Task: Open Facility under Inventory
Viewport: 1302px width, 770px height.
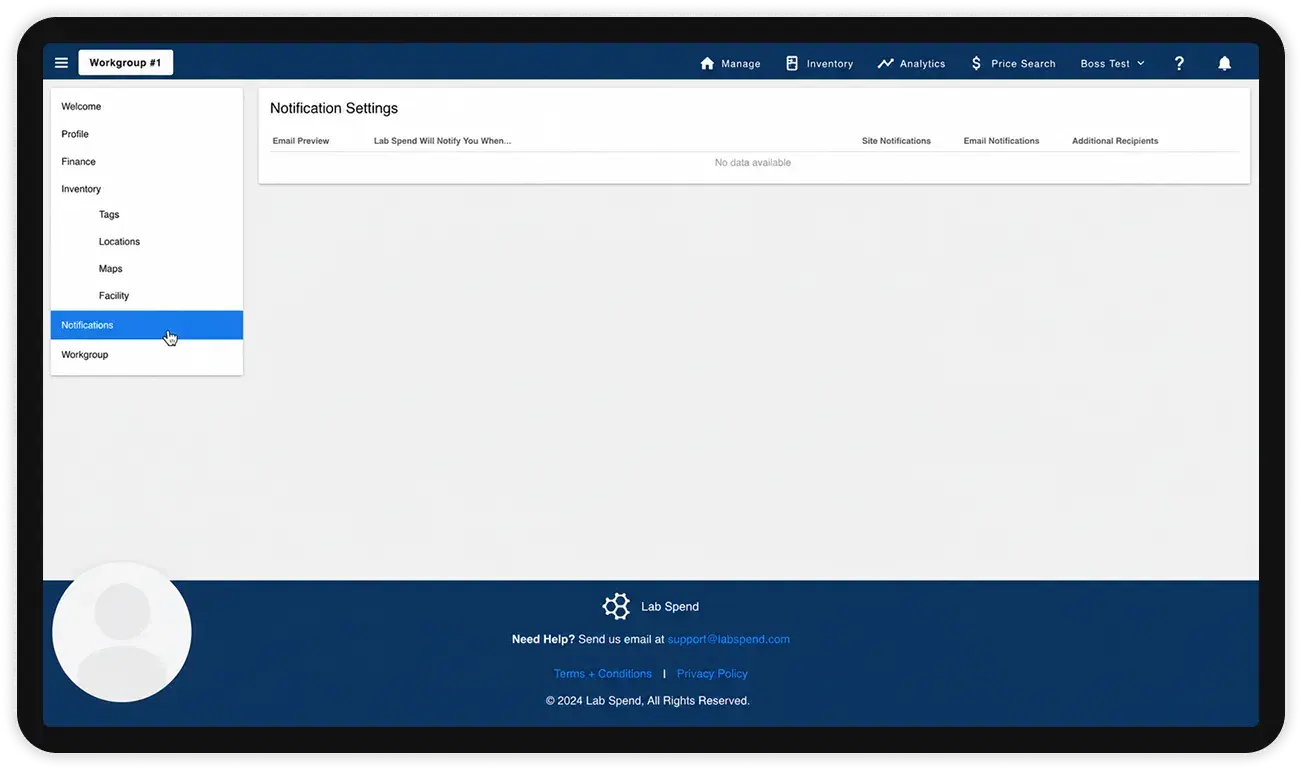Action: [114, 295]
